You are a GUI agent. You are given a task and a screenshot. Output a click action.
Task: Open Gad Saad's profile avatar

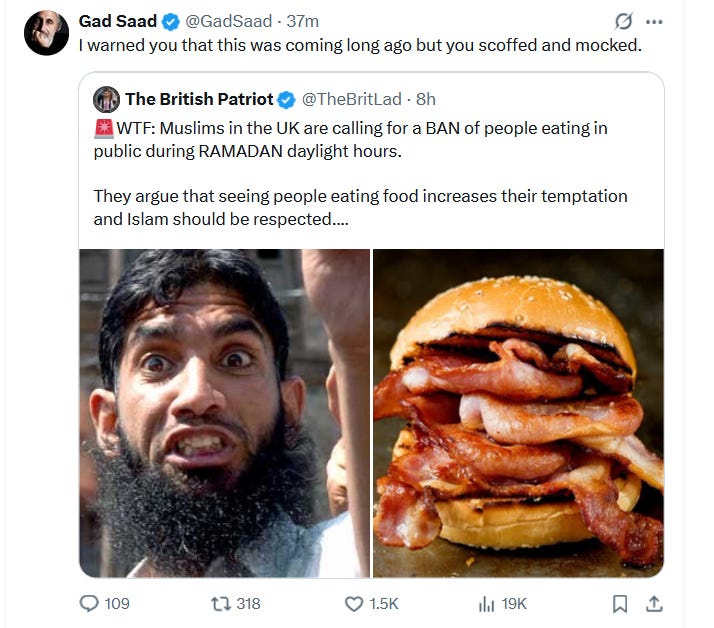tap(46, 33)
